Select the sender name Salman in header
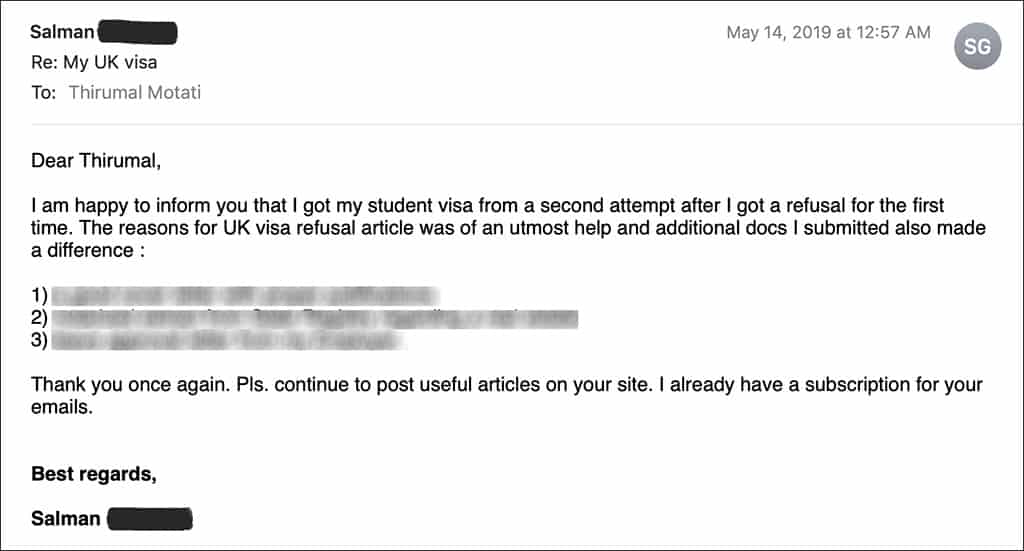Image resolution: width=1024 pixels, height=551 pixels. 63,31
